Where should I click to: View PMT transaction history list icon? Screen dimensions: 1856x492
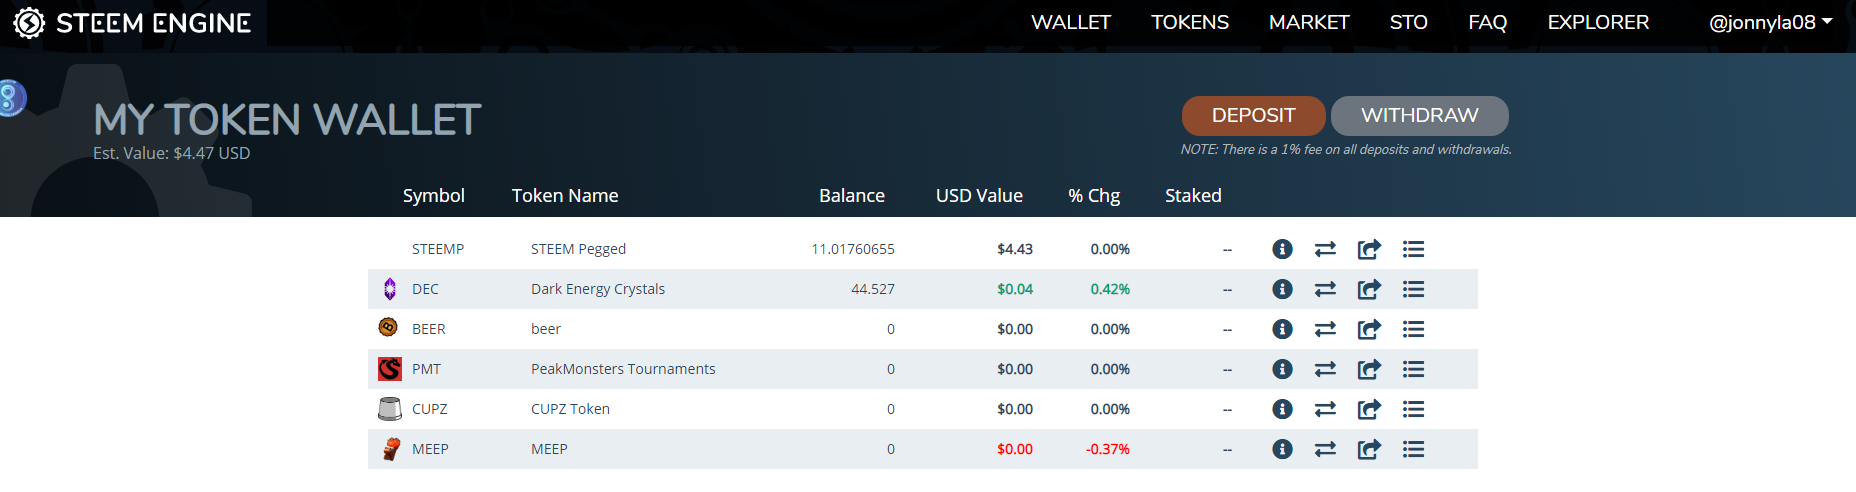[1413, 369]
